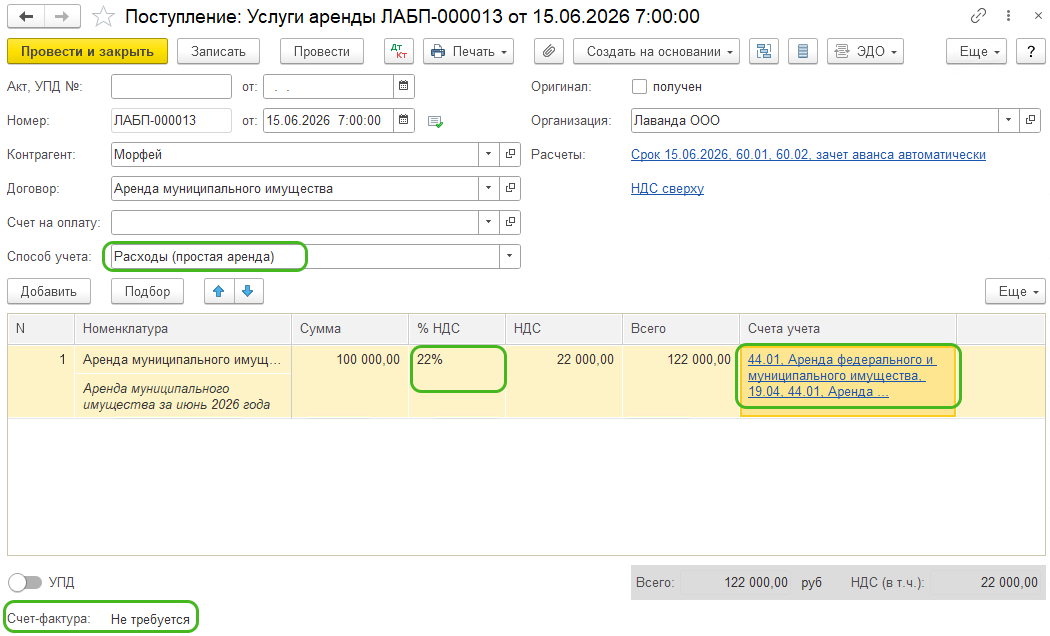This screenshot has height=636, width=1050.
Task: Focus the Акт, УПД № input field
Action: click(x=171, y=86)
